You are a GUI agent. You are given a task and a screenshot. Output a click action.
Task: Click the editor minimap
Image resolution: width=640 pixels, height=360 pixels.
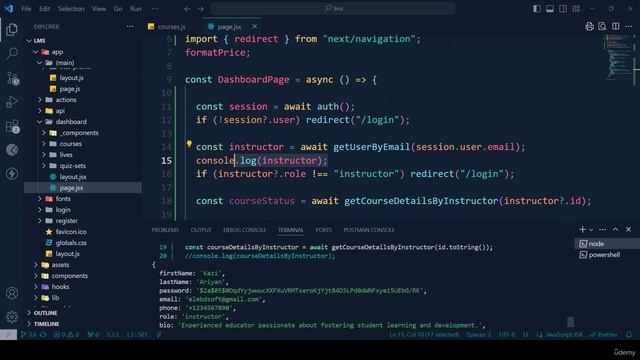pos(619,57)
